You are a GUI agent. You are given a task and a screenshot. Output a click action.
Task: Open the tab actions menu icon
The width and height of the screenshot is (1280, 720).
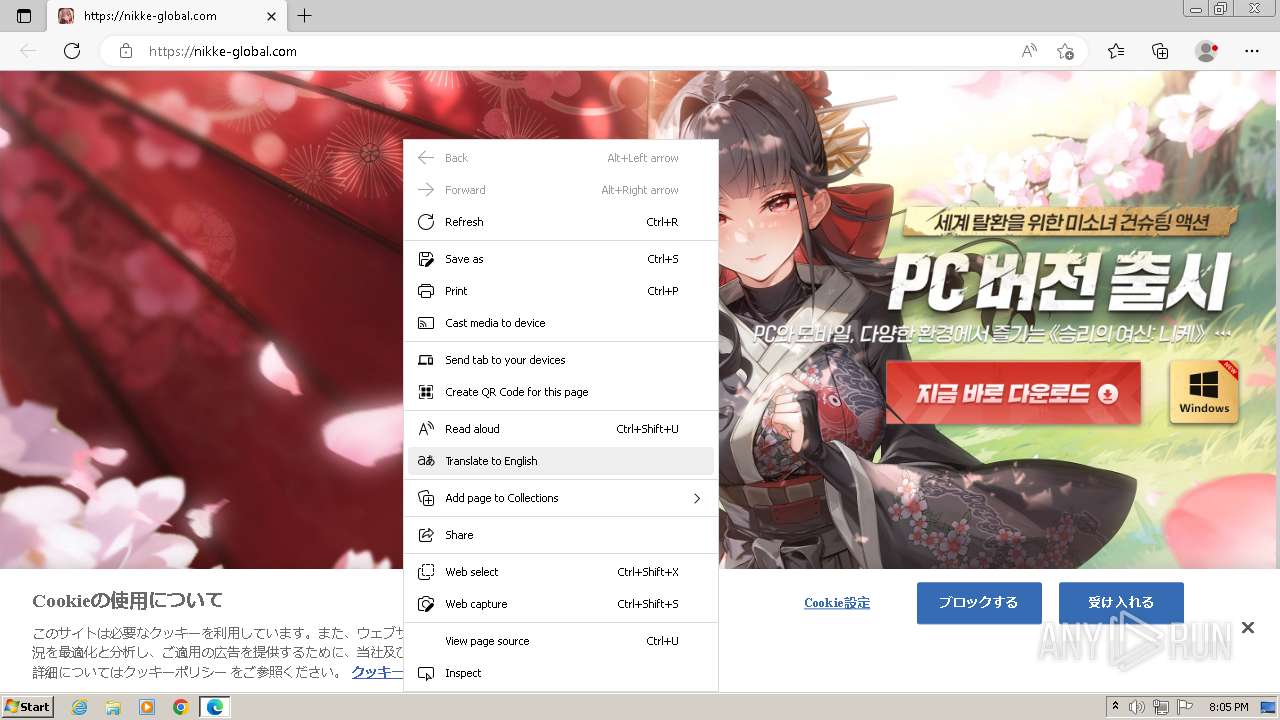click(24, 16)
